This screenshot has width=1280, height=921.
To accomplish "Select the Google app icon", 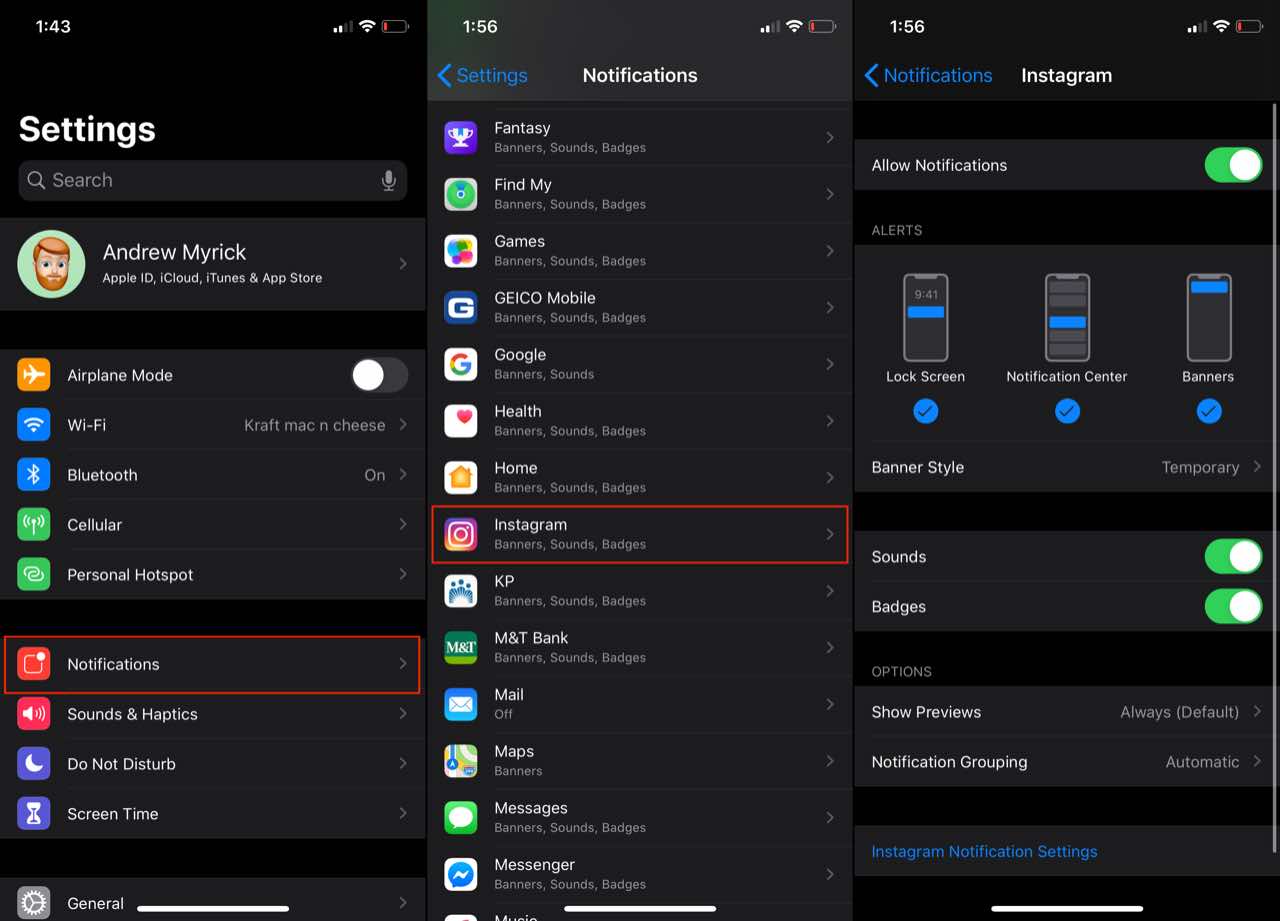I will pos(460,364).
